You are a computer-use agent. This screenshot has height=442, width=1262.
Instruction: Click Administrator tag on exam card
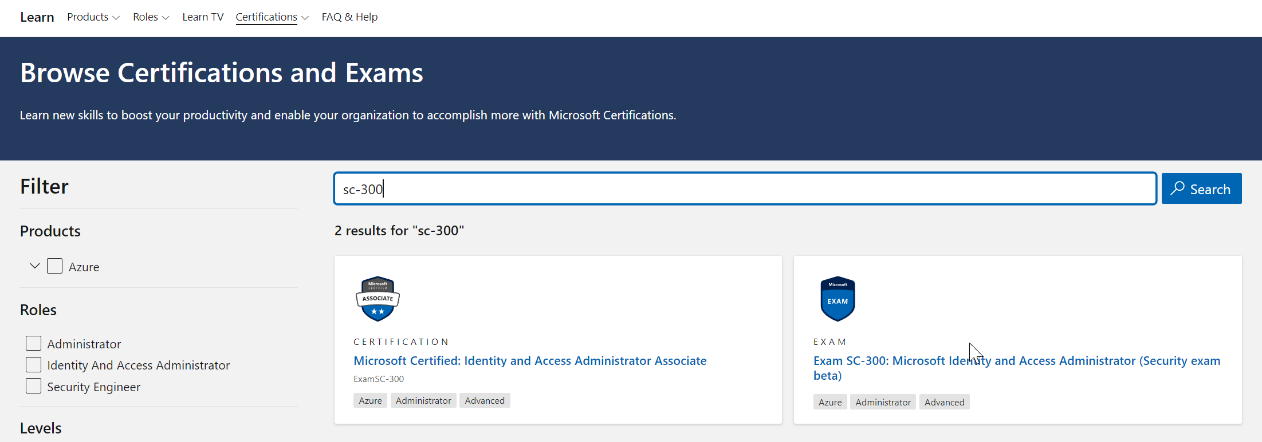tap(883, 402)
